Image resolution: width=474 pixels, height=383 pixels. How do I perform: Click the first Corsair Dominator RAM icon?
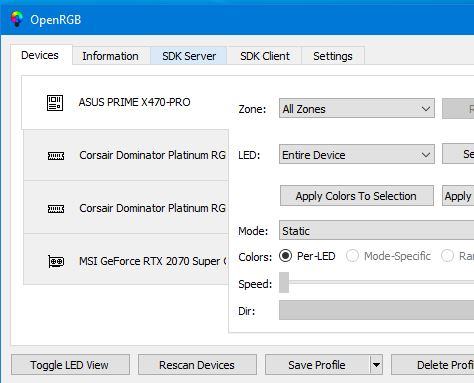56,156
